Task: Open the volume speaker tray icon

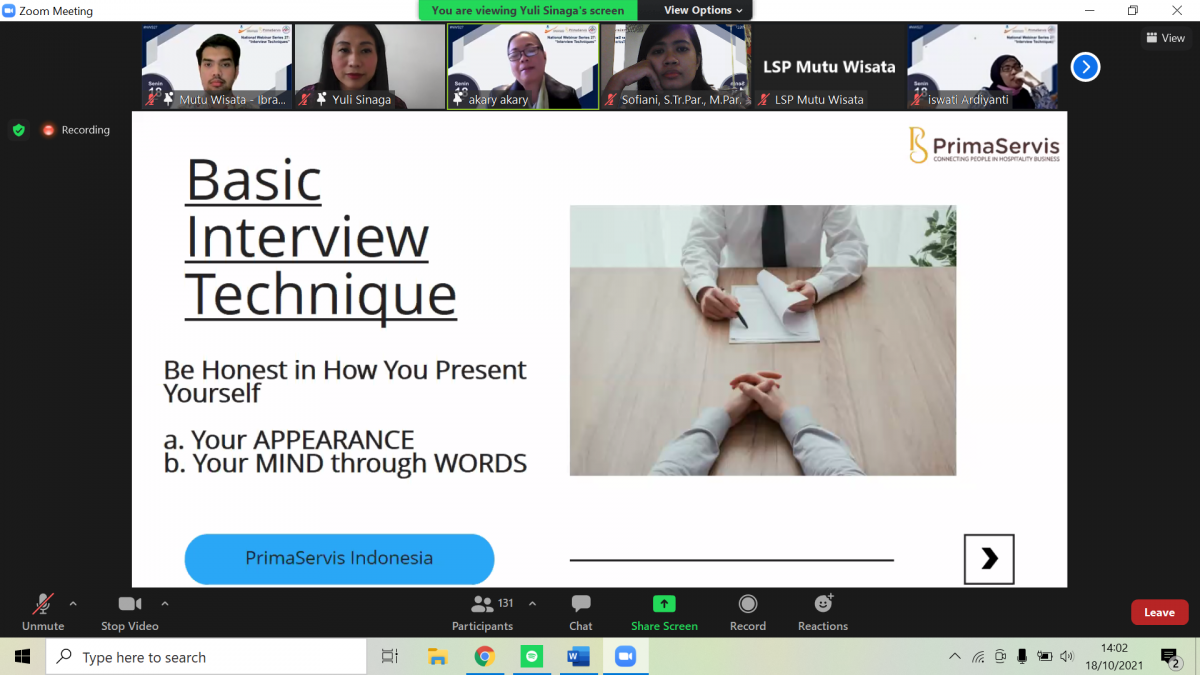Action: pos(1067,657)
